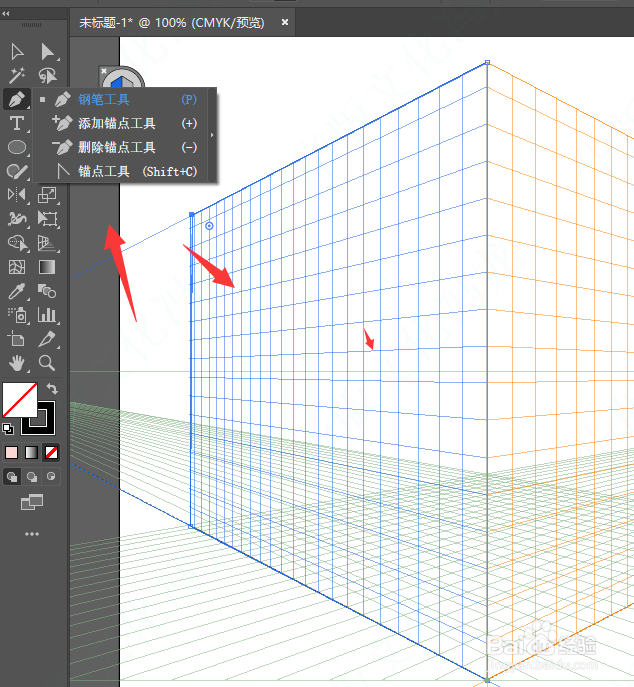Select the Free Transform tool

tap(47, 219)
